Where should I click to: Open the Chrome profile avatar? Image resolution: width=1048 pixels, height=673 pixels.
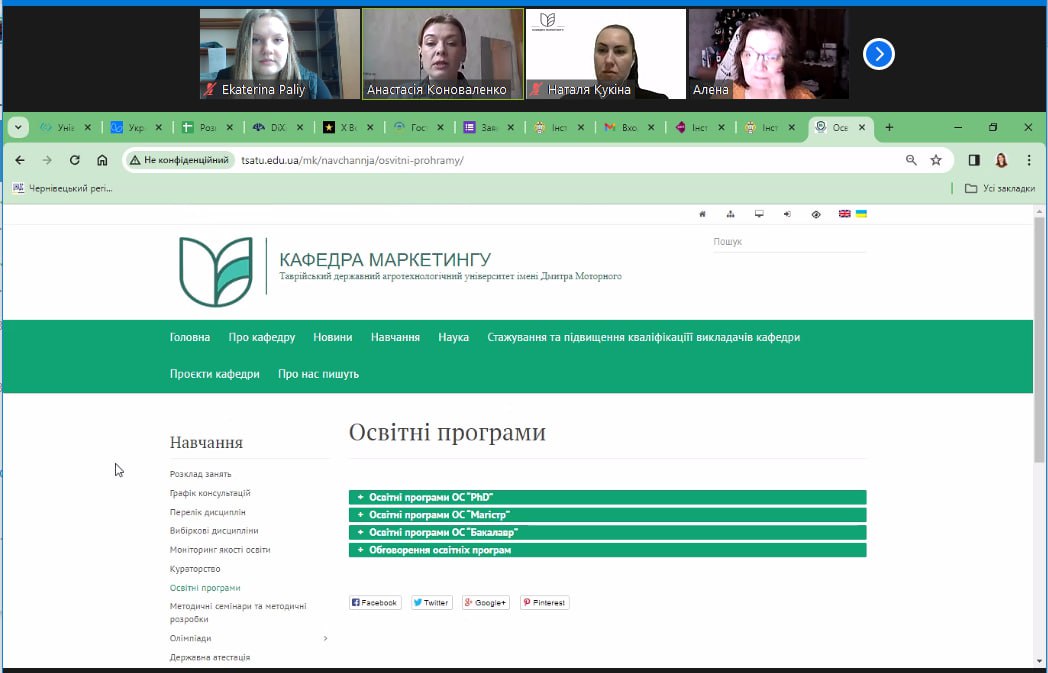coord(1001,160)
